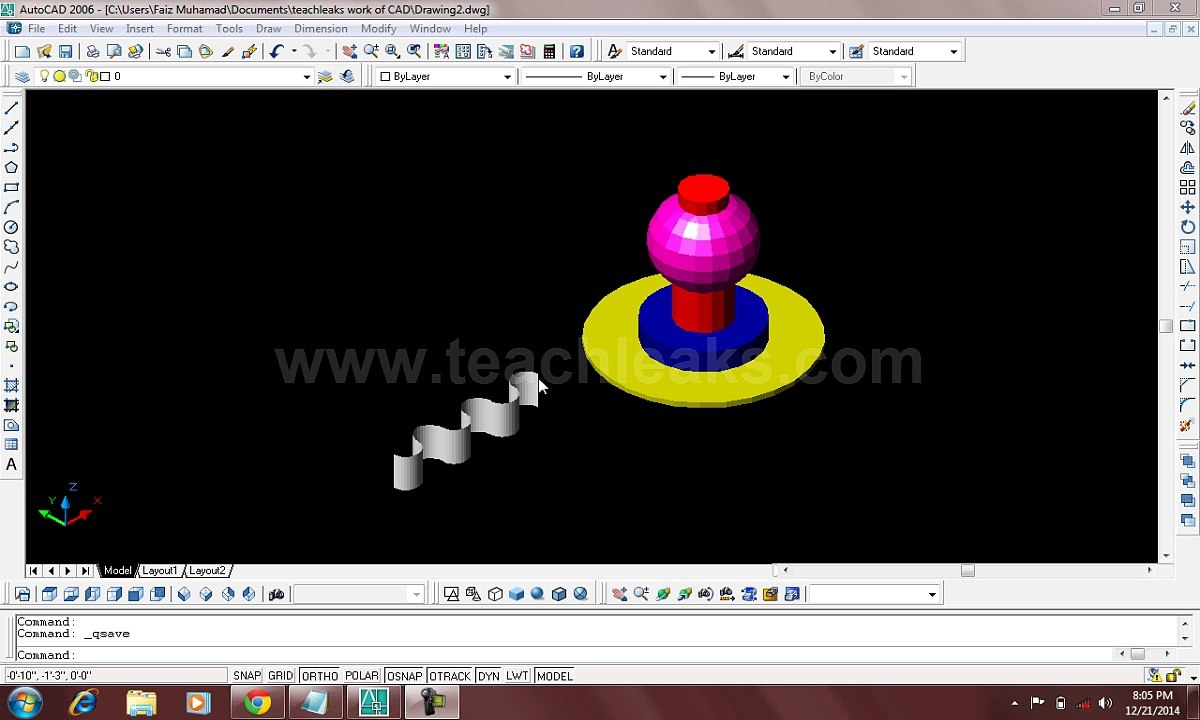This screenshot has width=1200, height=720.
Task: Click the 3D Orbit icon
Action: point(663,594)
